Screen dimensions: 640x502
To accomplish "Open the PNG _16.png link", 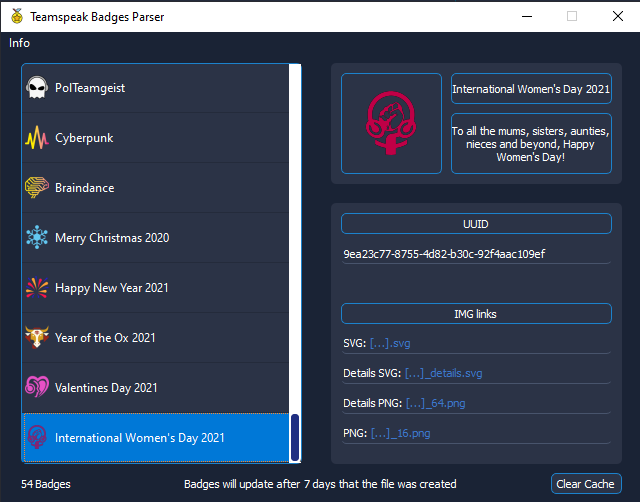I will point(401,433).
